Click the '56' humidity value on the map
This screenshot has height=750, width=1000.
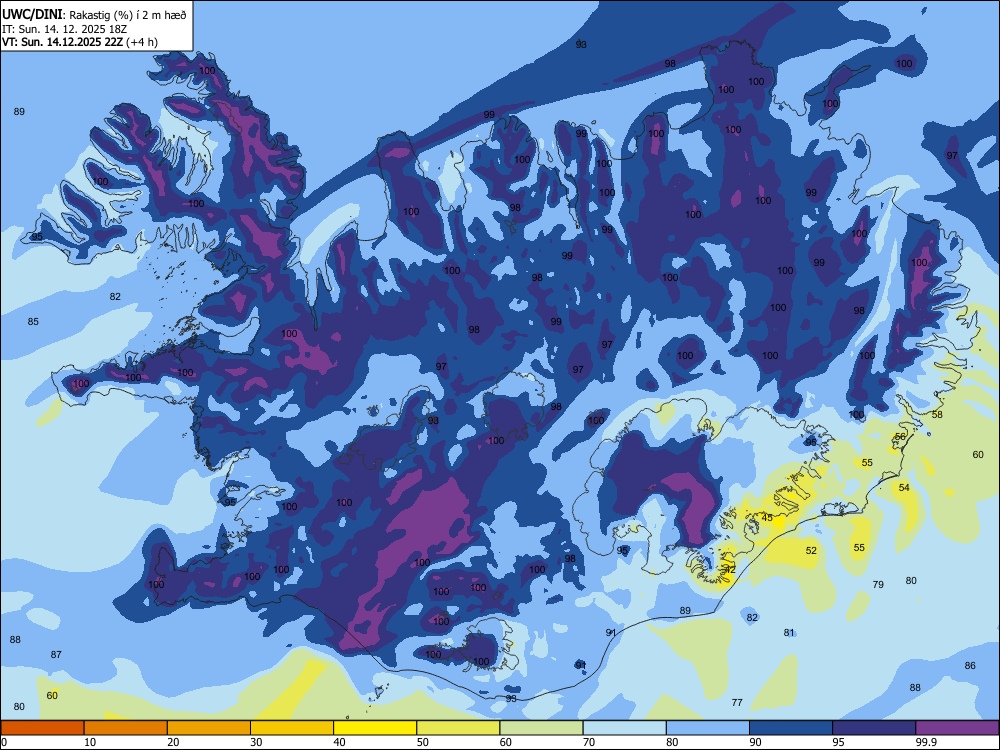[901, 437]
